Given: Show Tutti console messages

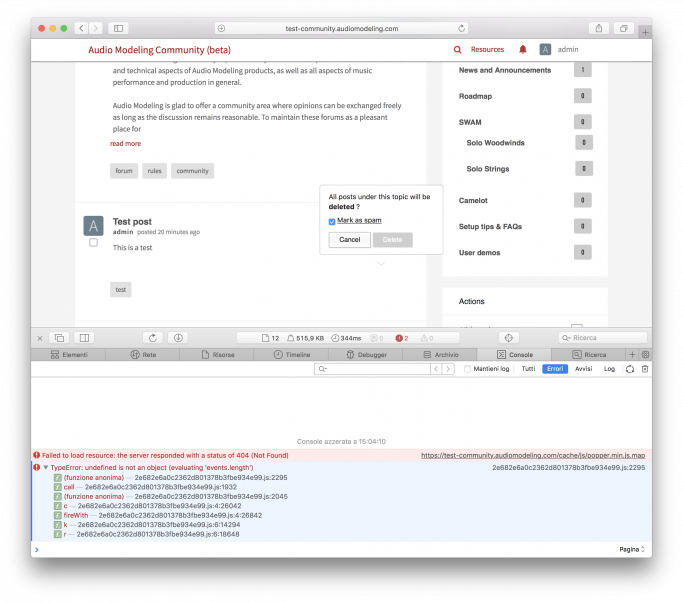Looking at the screenshot, I should [x=528, y=369].
